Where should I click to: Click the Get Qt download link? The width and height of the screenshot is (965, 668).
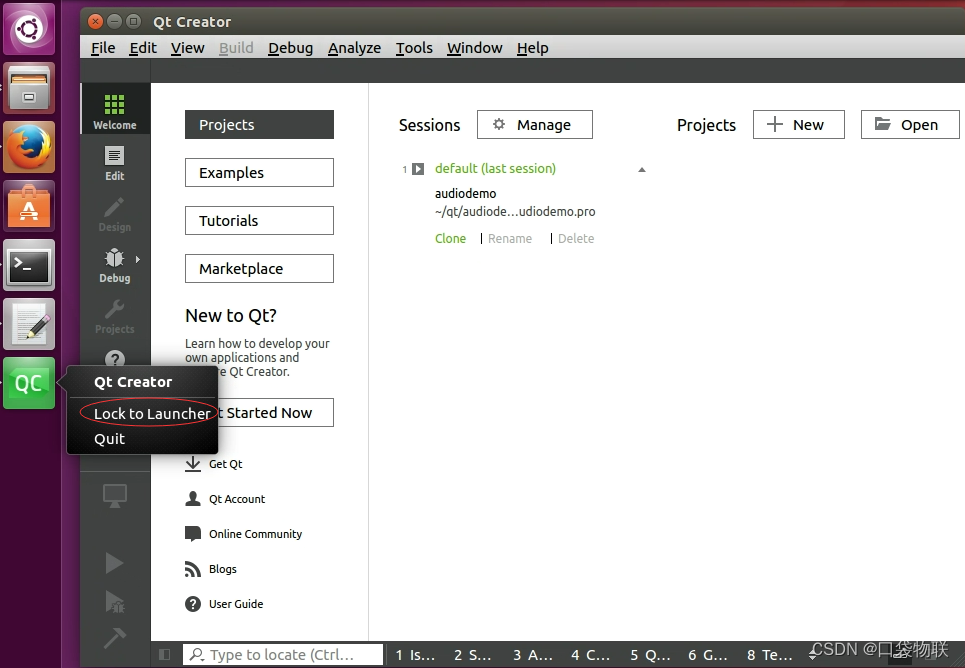coord(214,464)
